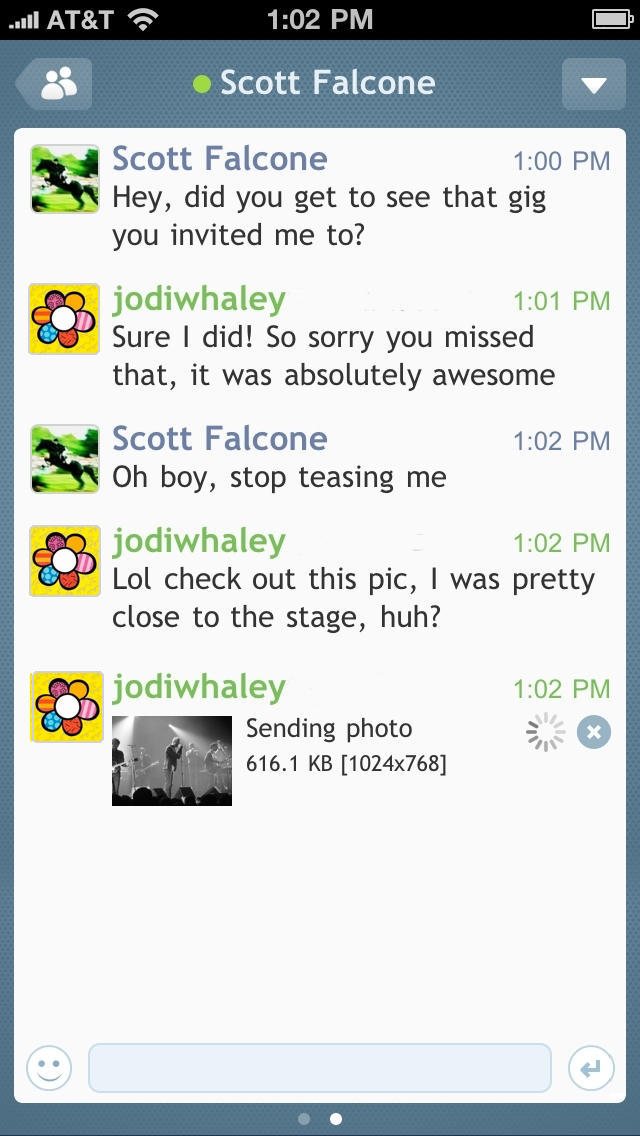Tap jodiwhaley's avatar beside photo upload

point(65,707)
